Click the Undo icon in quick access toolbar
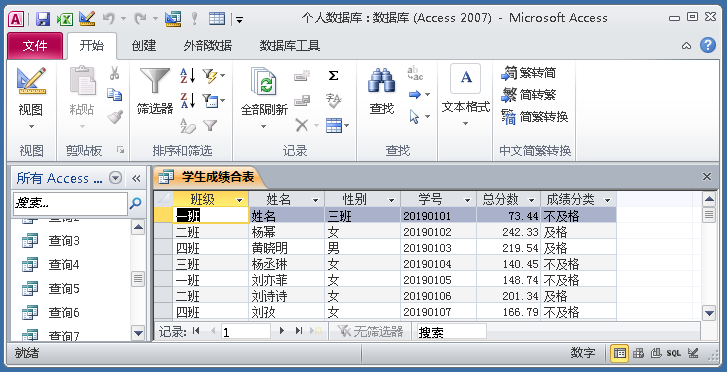The image size is (727, 372). [x=109, y=19]
